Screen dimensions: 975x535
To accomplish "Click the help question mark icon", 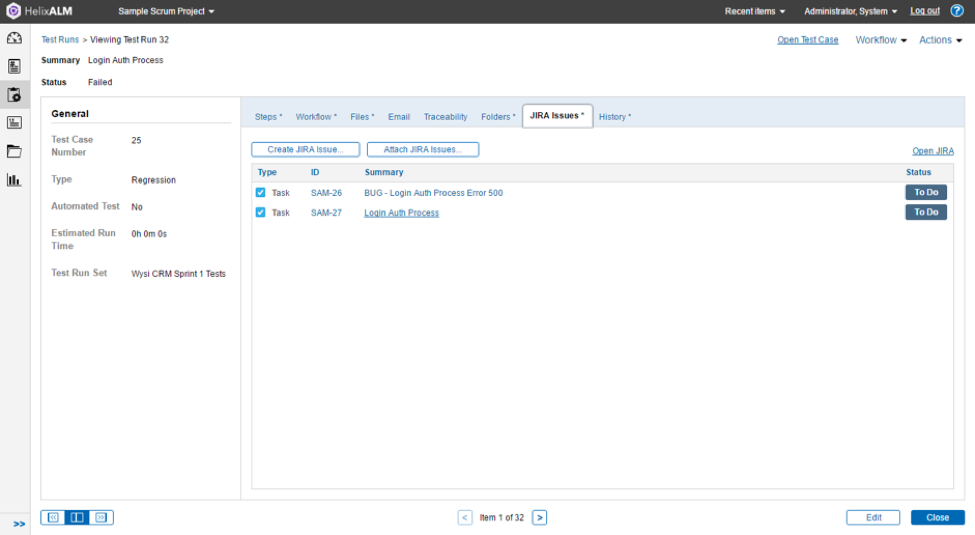I will tap(957, 11).
